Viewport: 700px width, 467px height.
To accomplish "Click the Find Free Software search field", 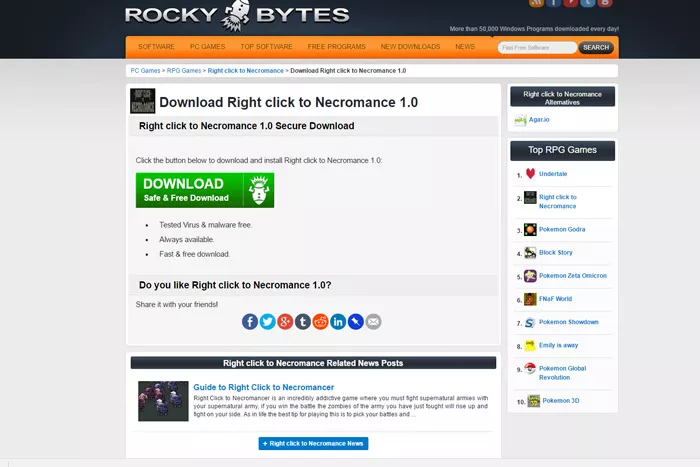I will [537, 47].
